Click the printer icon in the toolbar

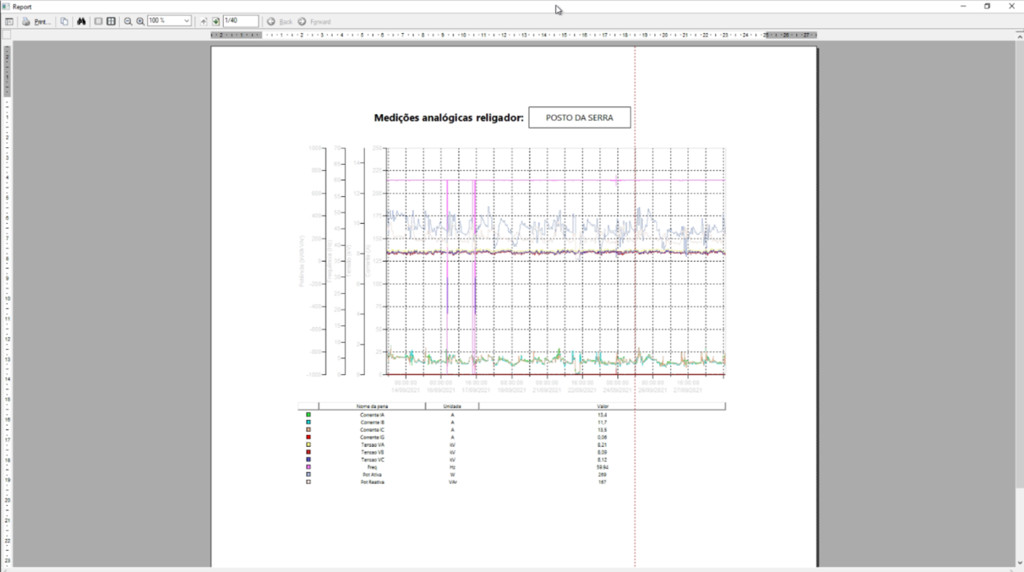[x=27, y=21]
